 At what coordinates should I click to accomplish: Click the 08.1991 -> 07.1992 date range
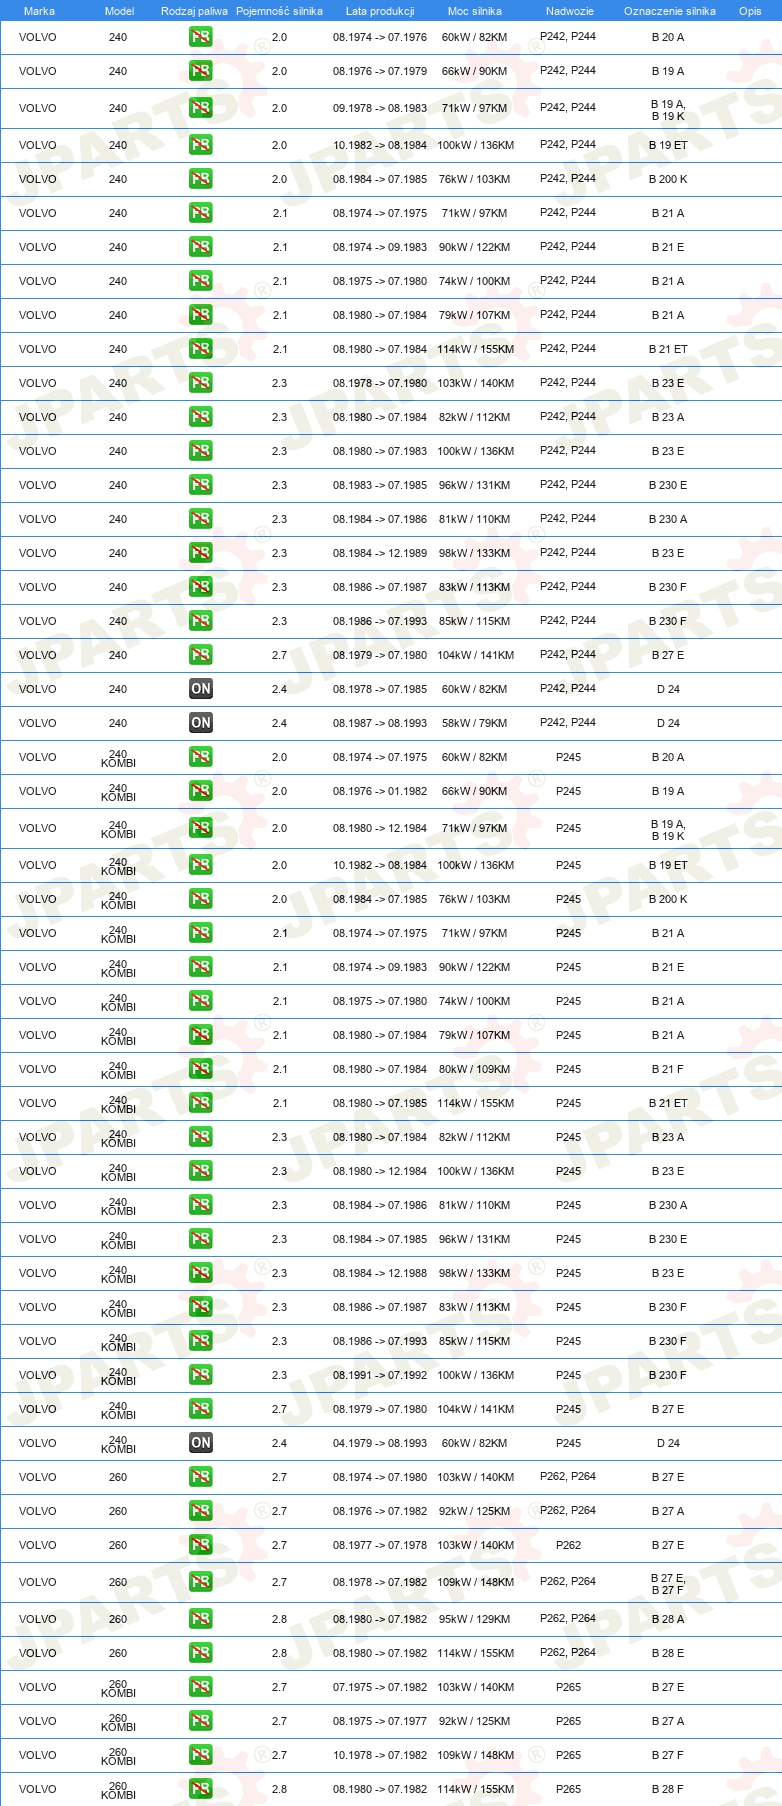pos(380,1375)
